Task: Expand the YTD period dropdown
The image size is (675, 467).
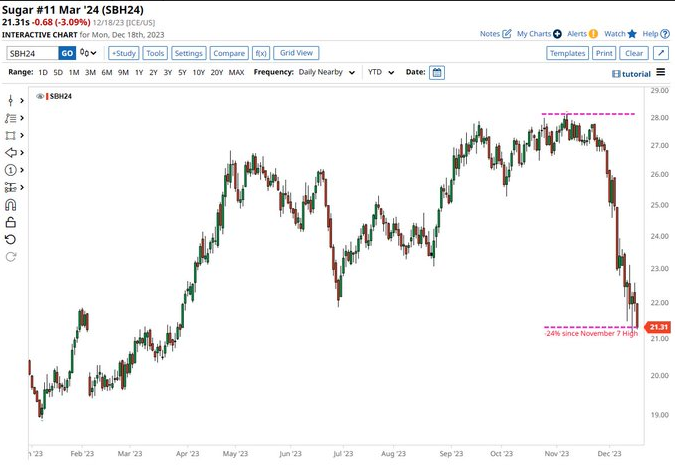Action: 380,72
